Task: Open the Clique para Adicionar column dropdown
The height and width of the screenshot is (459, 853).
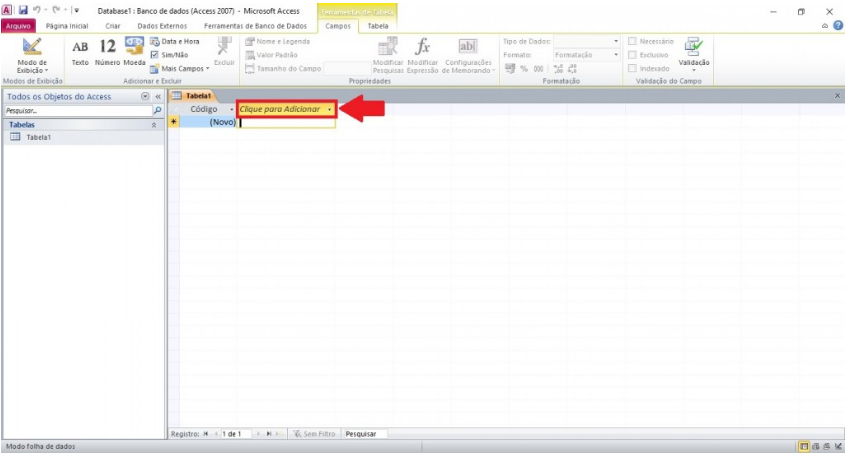Action: [x=330, y=108]
